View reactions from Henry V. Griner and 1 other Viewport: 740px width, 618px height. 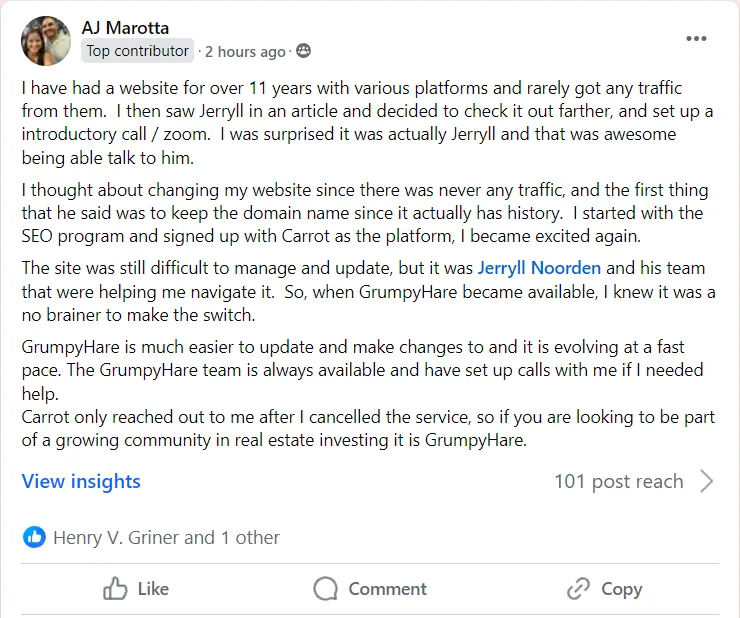pyautogui.click(x=166, y=537)
